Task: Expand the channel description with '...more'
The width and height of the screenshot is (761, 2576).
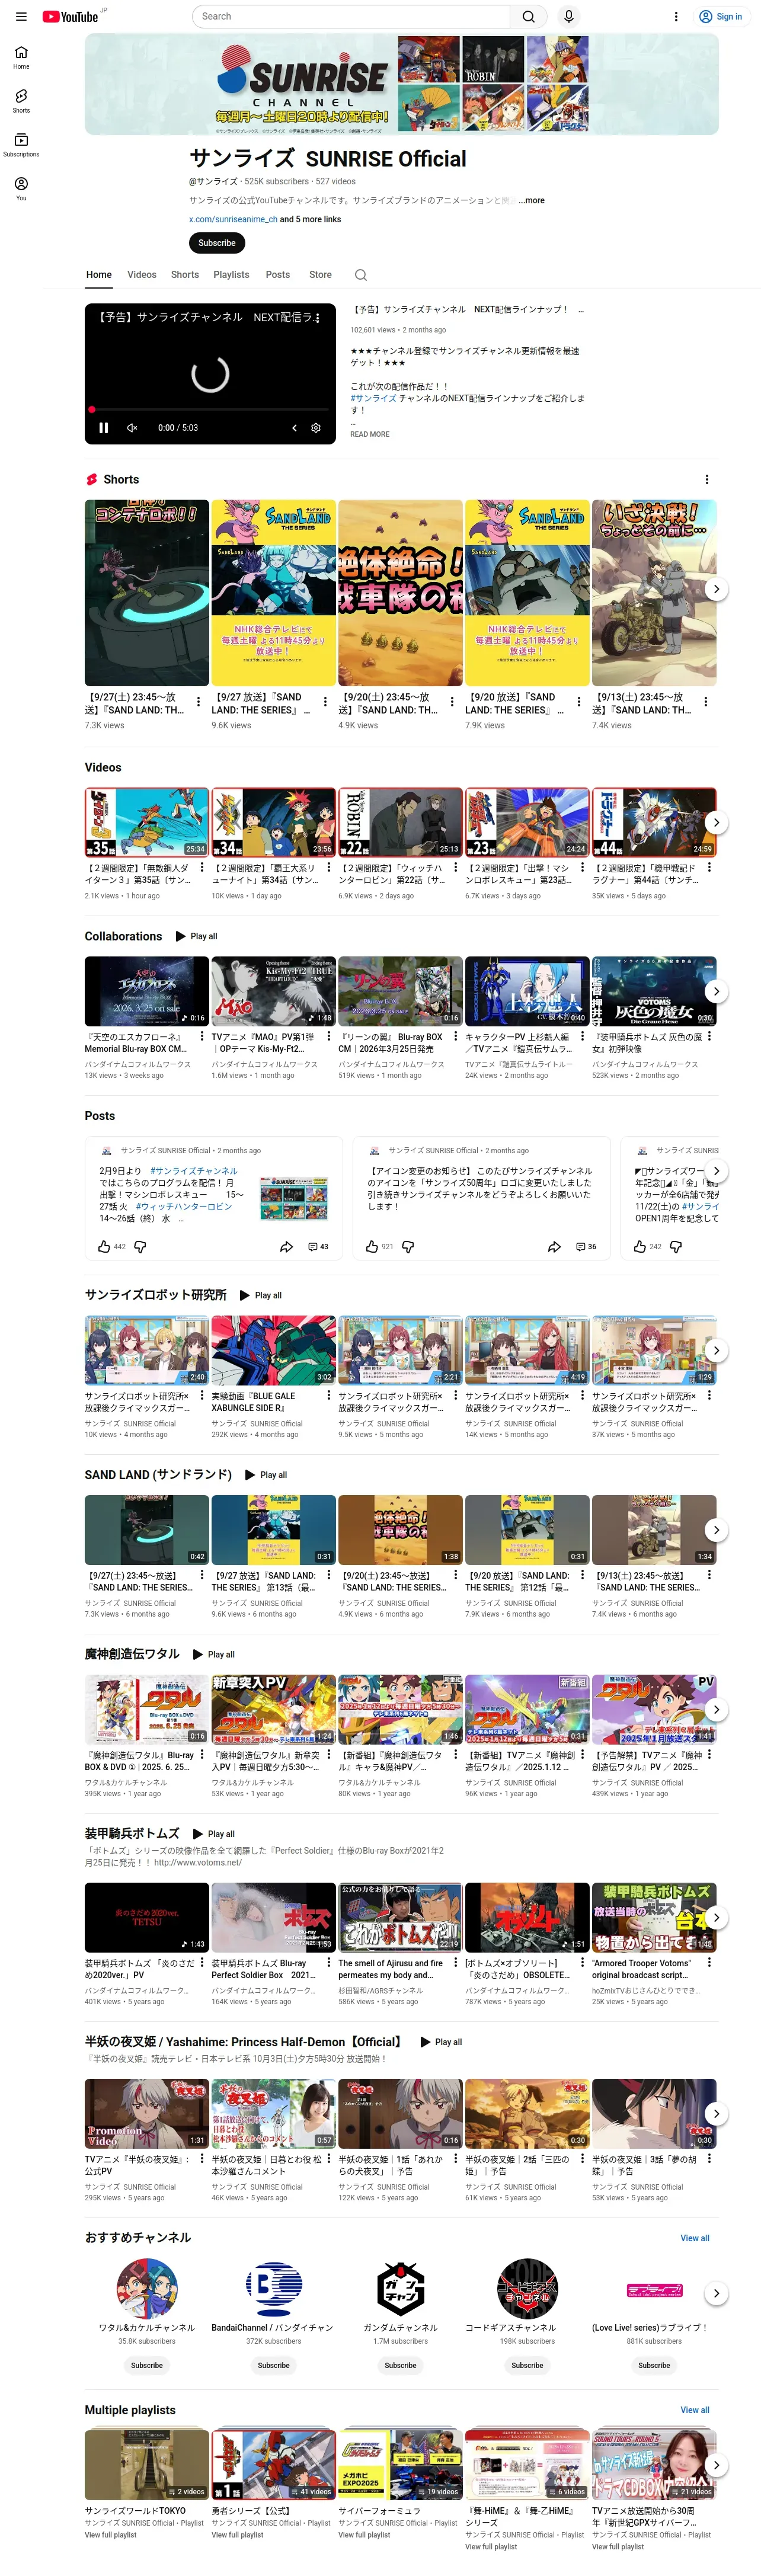Action: tap(532, 201)
